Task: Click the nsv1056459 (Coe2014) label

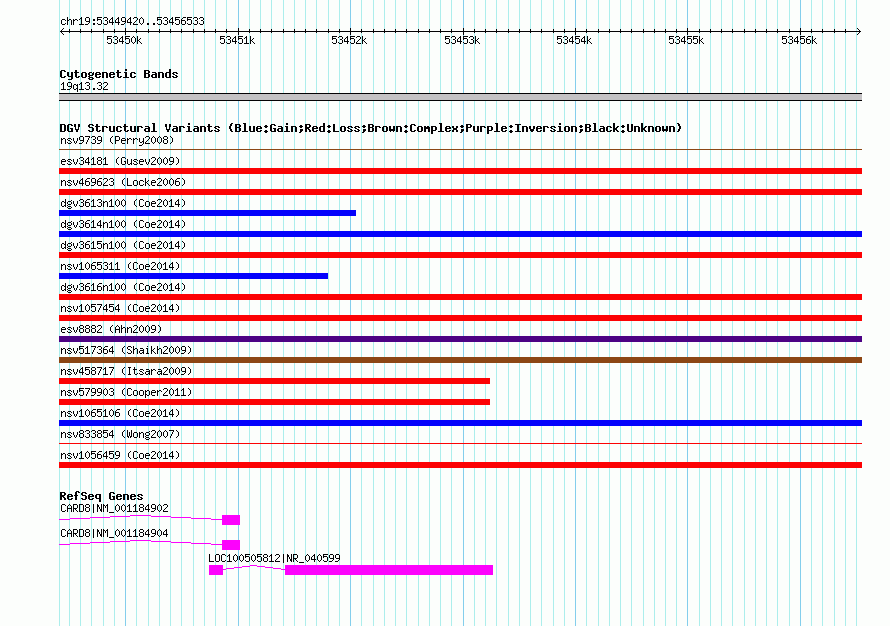Action: point(120,455)
